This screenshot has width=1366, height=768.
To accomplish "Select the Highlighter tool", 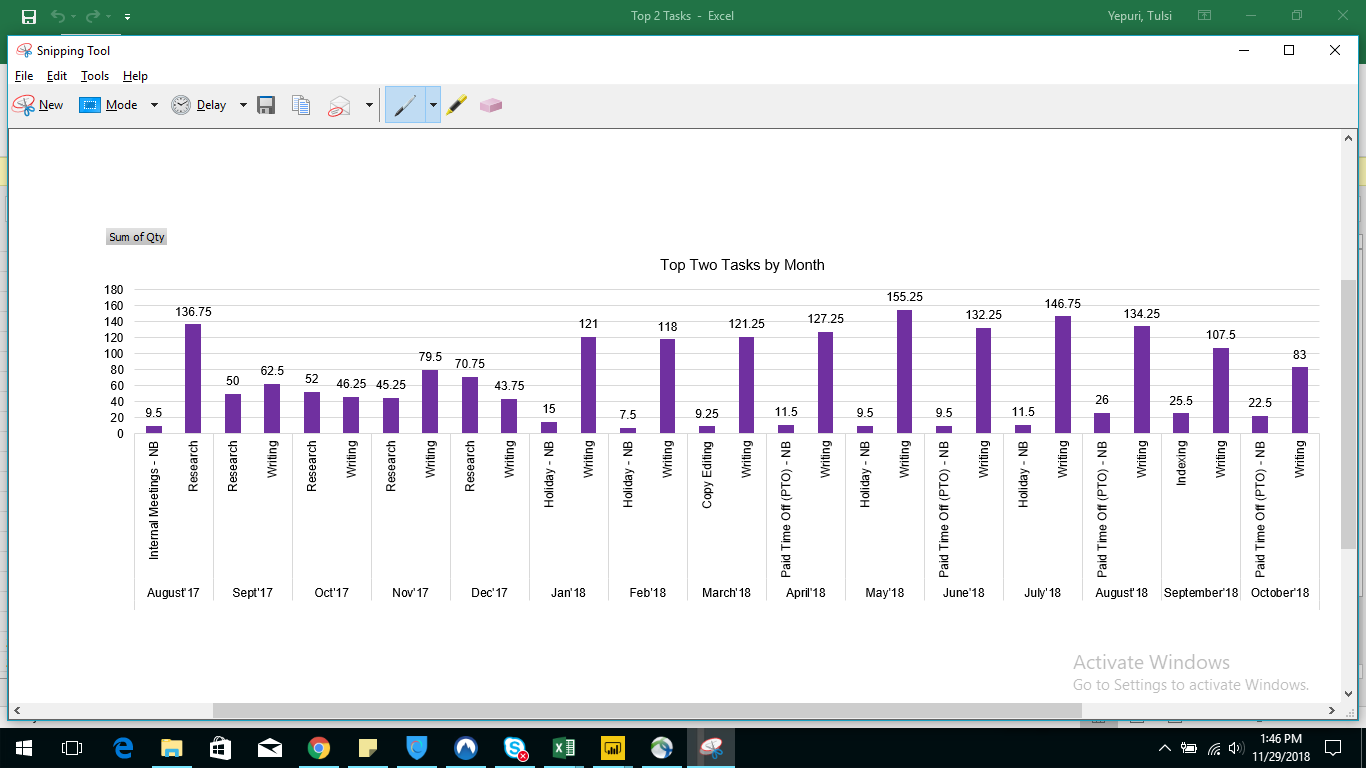I will pyautogui.click(x=457, y=105).
